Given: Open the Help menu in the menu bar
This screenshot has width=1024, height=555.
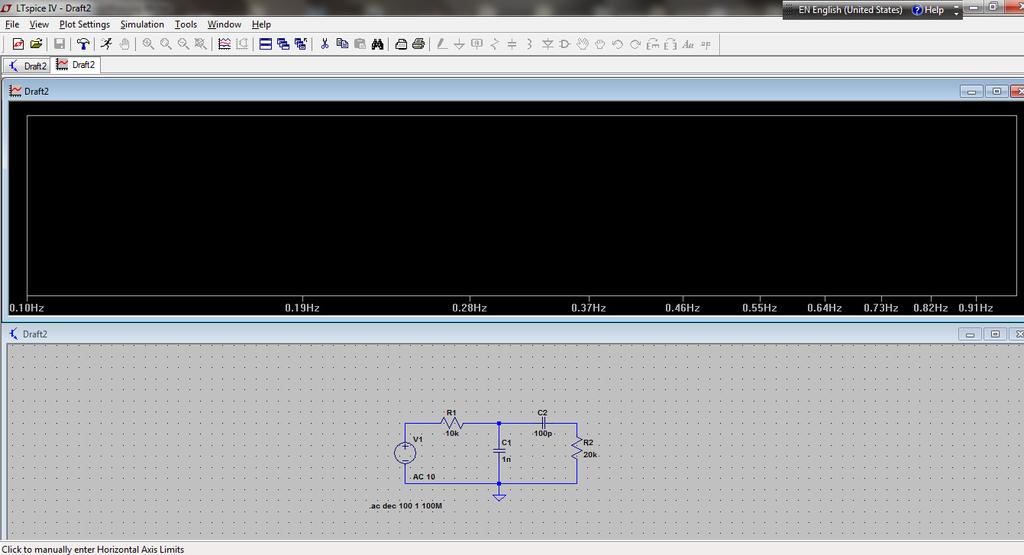Looking at the screenshot, I should 261,24.
